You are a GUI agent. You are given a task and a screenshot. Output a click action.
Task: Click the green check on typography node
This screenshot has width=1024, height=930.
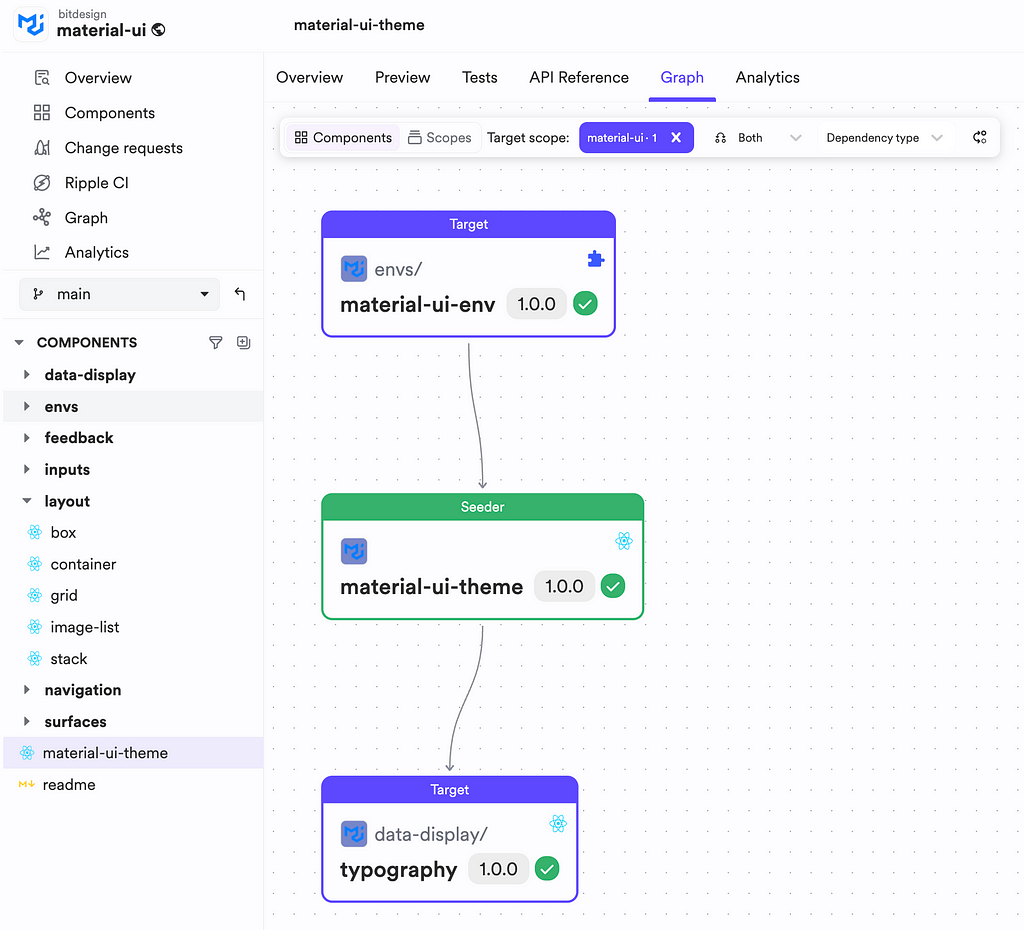pos(547,869)
